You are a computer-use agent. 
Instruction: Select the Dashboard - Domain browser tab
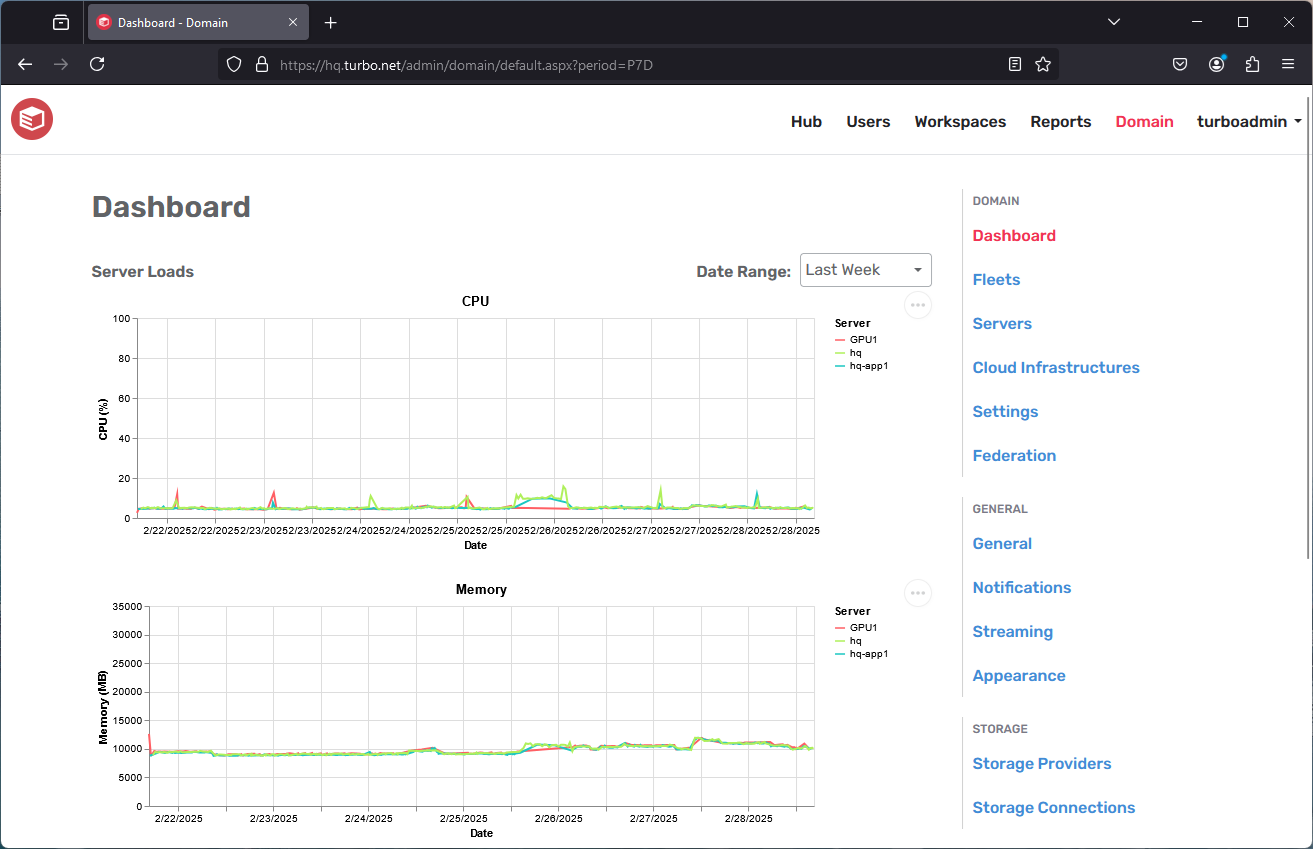tap(190, 21)
